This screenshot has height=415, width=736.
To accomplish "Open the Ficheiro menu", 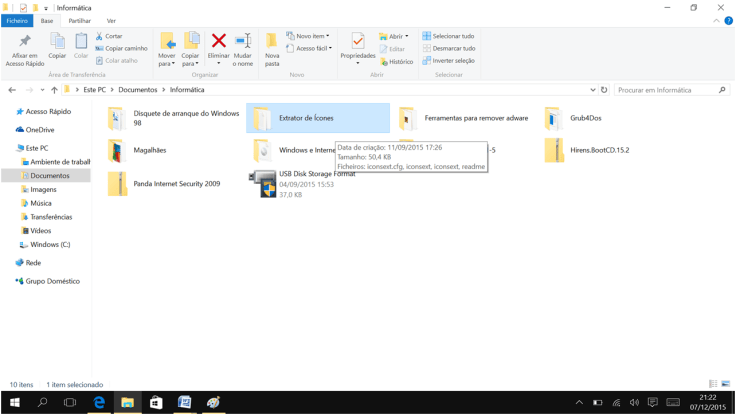I will (x=17, y=20).
